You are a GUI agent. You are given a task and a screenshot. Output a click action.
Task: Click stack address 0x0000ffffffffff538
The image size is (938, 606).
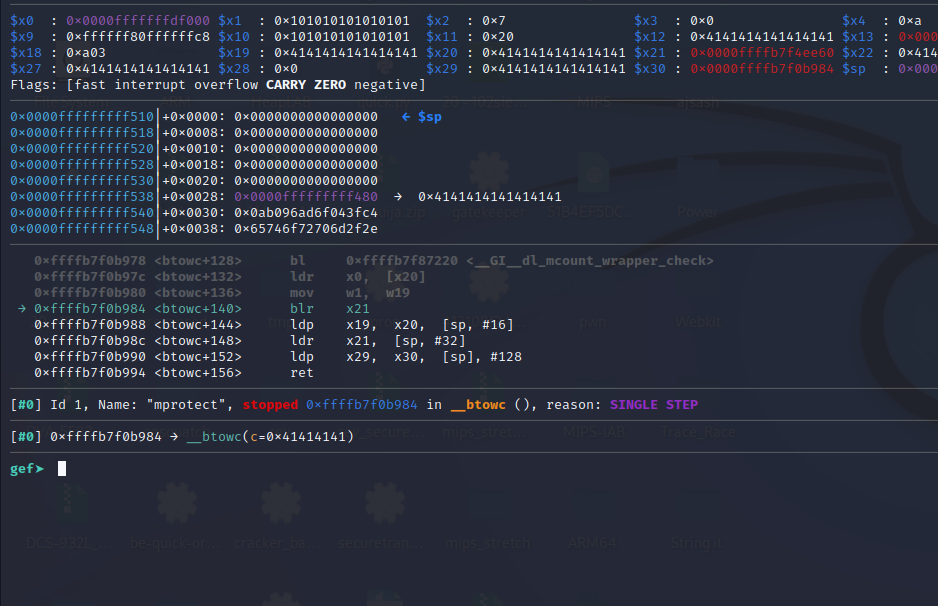tap(82, 197)
